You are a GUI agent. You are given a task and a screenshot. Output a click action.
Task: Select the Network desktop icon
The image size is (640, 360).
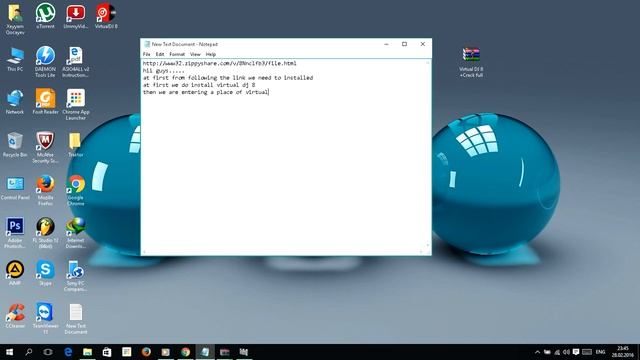[x=15, y=102]
